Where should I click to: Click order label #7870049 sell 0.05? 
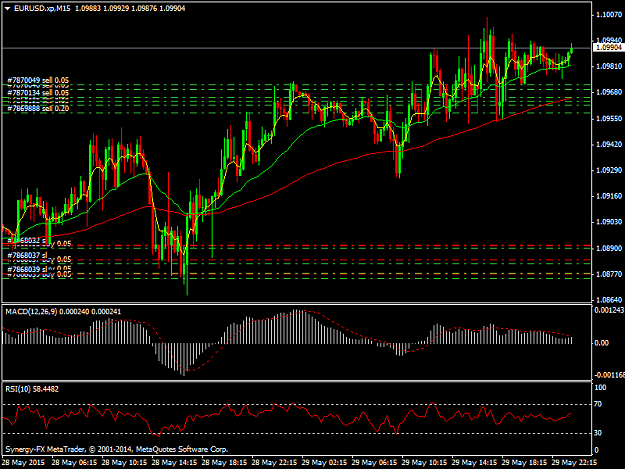[x=38, y=80]
